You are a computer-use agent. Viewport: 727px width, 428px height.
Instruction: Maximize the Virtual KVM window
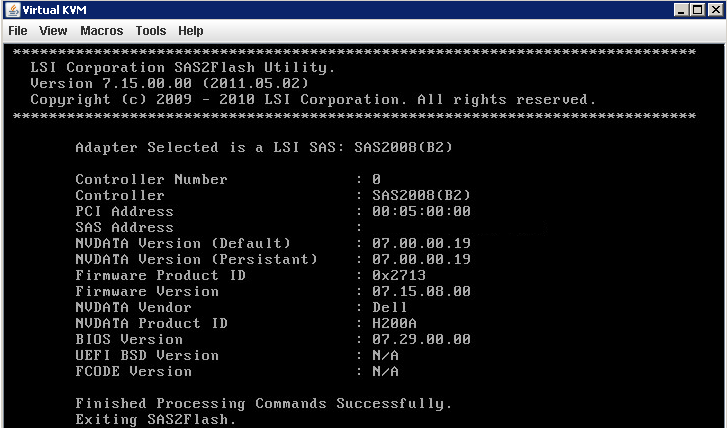click(699, 9)
